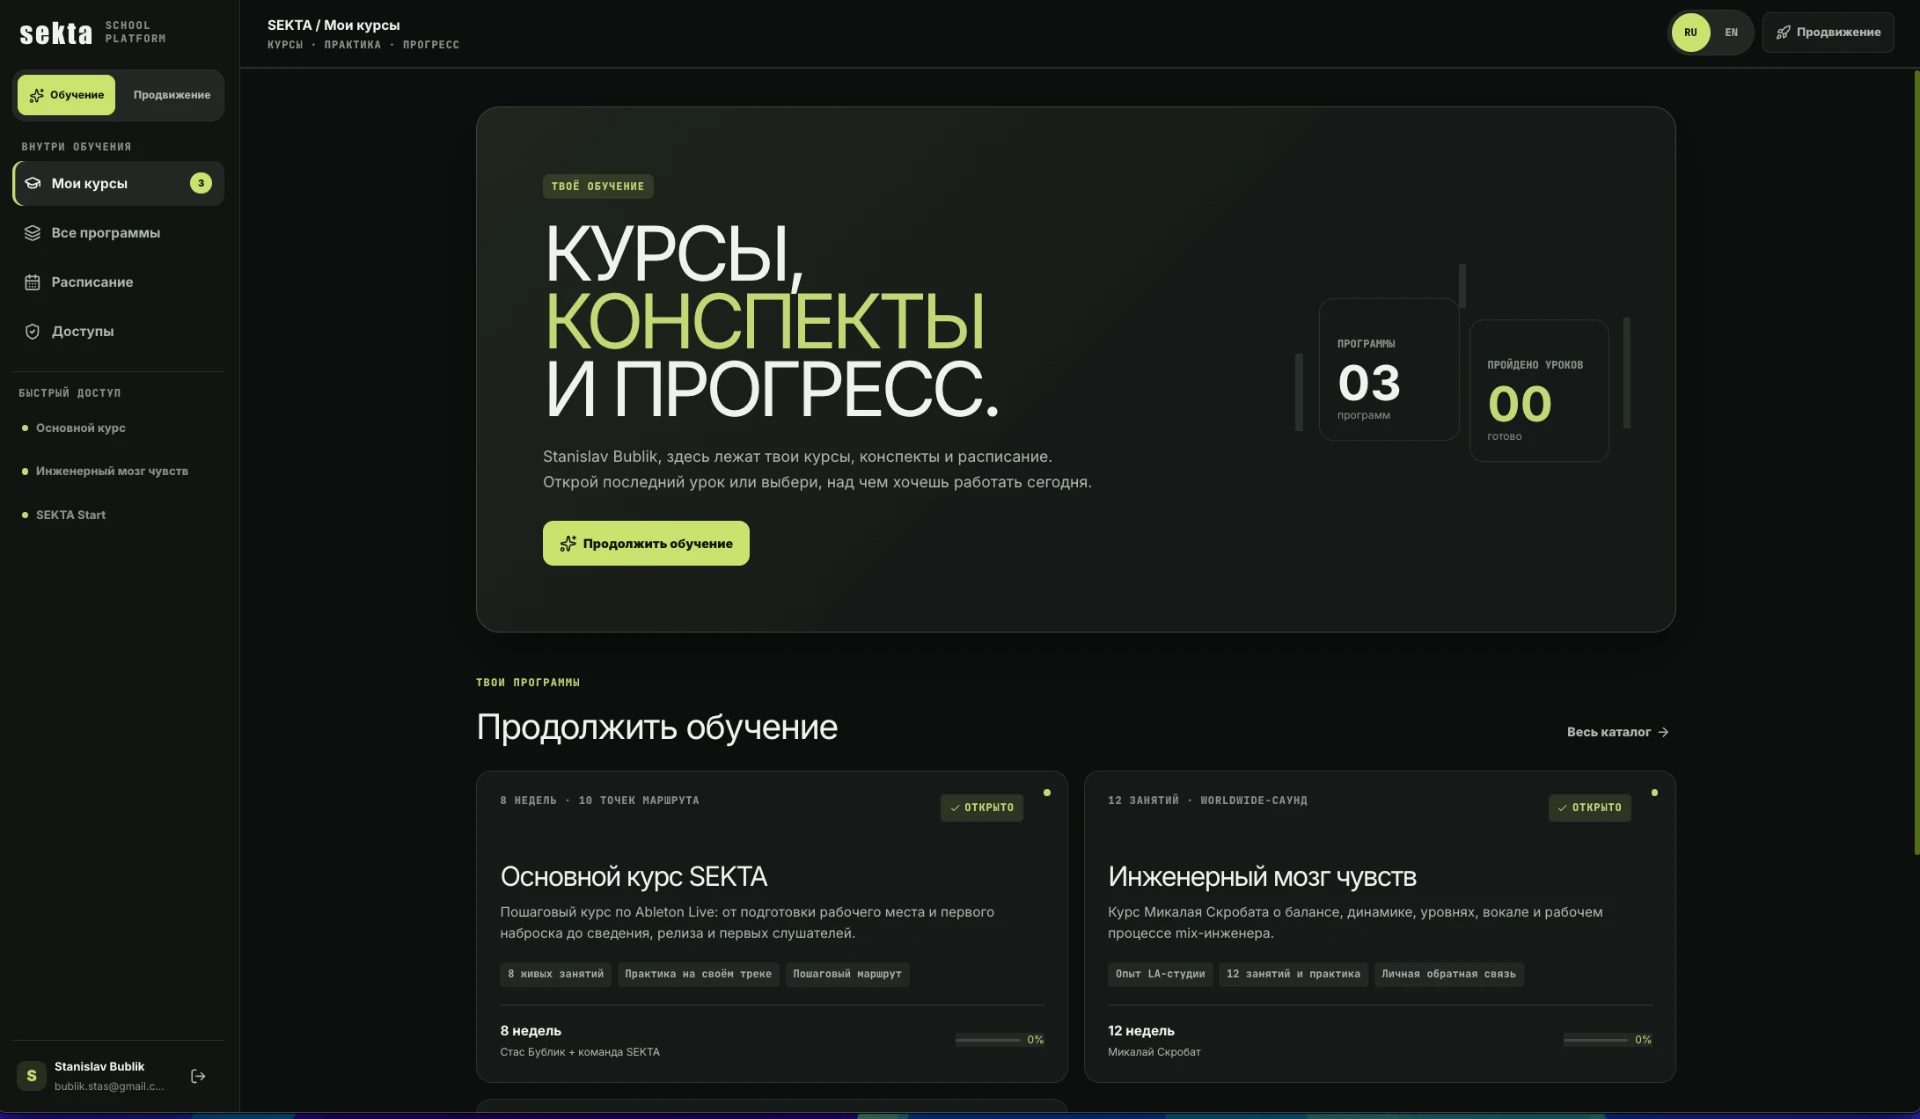Viewport: 1920px width, 1119px height.
Task: Click the Основной курс SEKTA progress bar
Action: [988, 1040]
